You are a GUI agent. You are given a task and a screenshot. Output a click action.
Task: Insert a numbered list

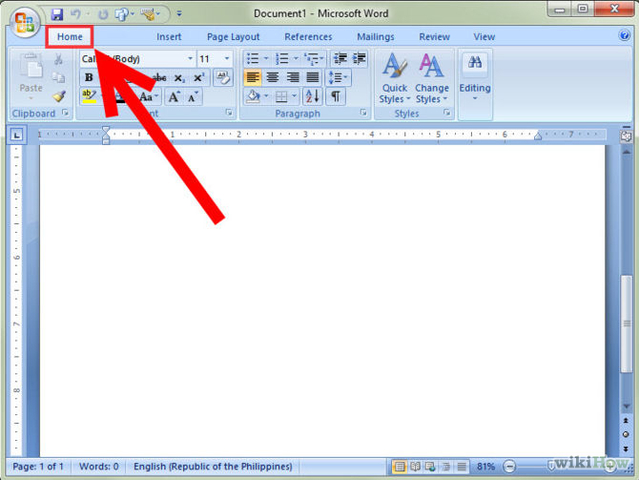pyautogui.click(x=282, y=59)
